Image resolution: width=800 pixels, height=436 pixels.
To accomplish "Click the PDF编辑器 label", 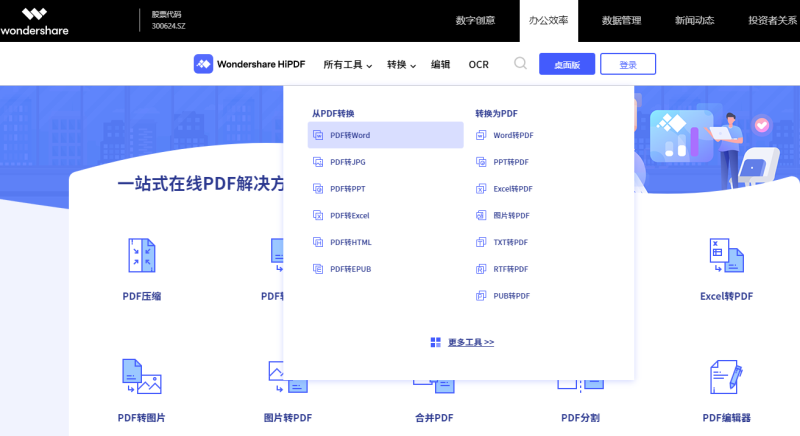I will click(x=727, y=418).
